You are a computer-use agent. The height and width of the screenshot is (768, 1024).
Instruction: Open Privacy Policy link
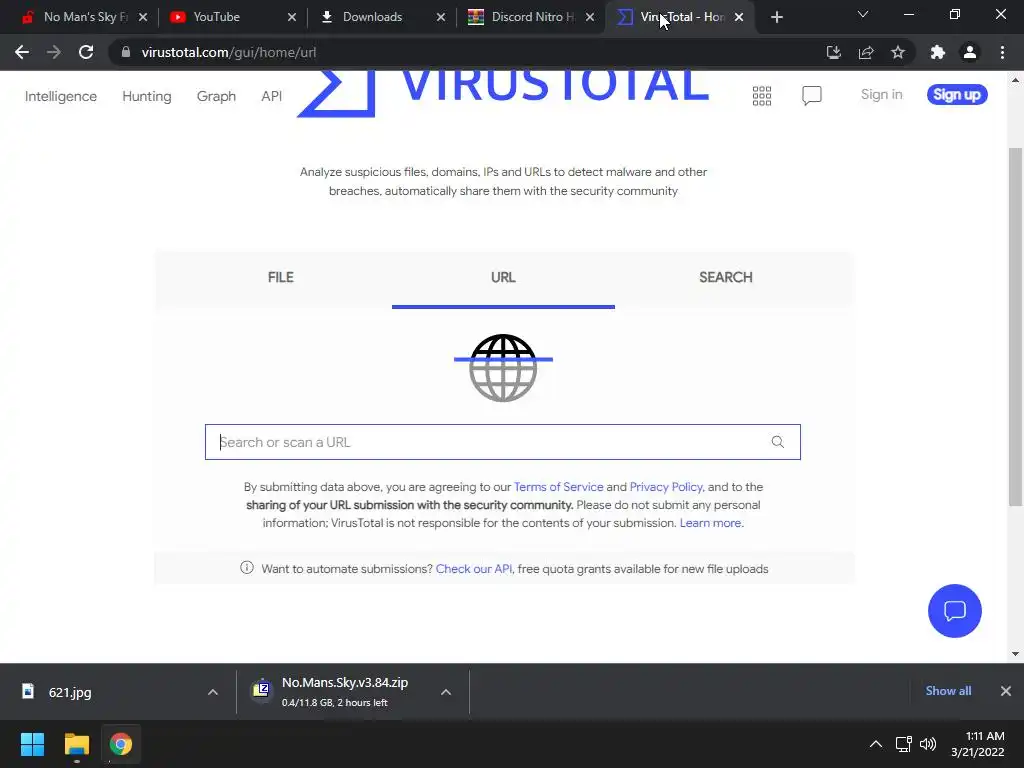click(x=666, y=487)
